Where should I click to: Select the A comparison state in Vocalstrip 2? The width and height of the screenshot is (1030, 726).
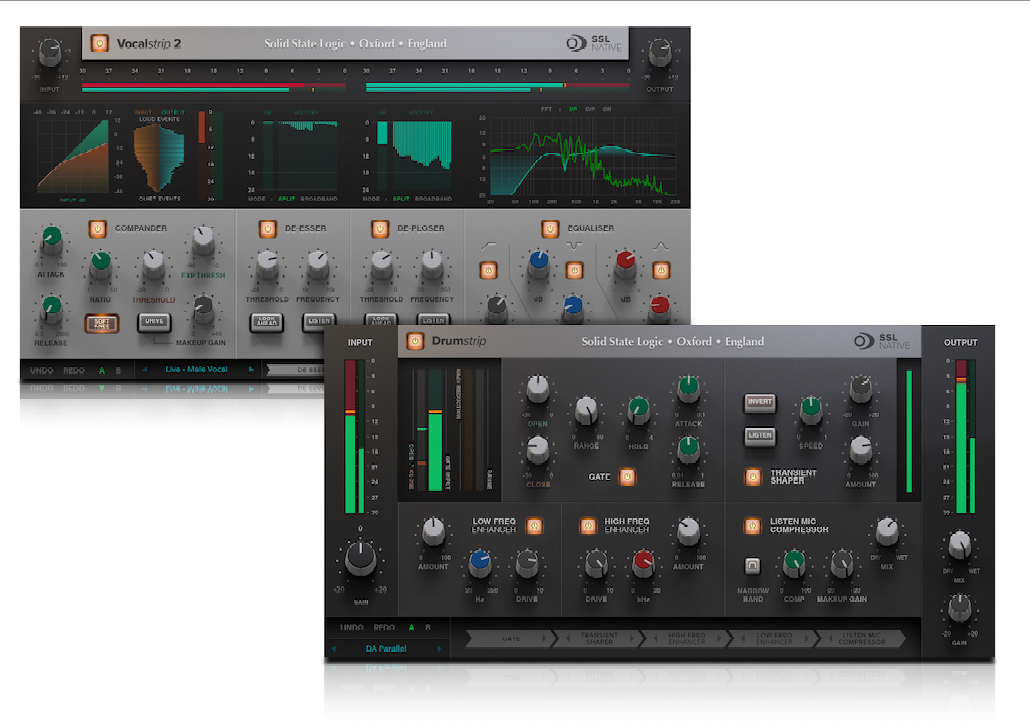coord(100,368)
